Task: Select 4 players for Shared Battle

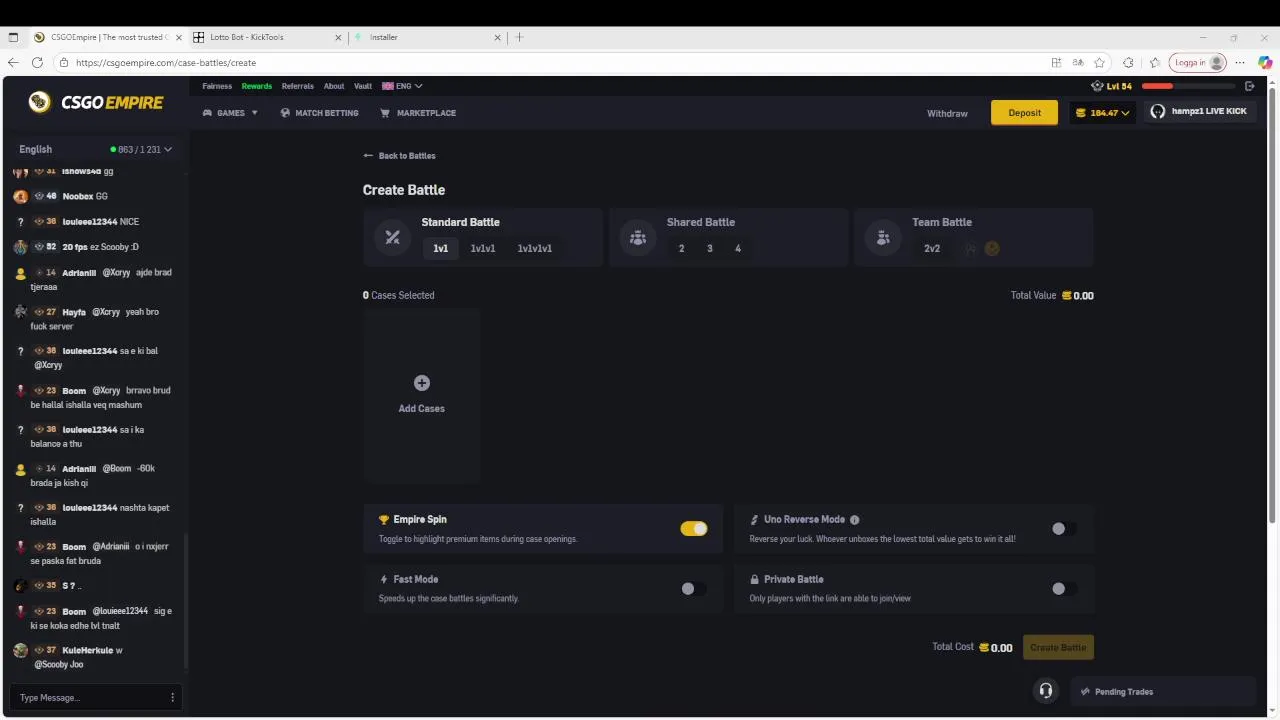Action: (x=738, y=249)
